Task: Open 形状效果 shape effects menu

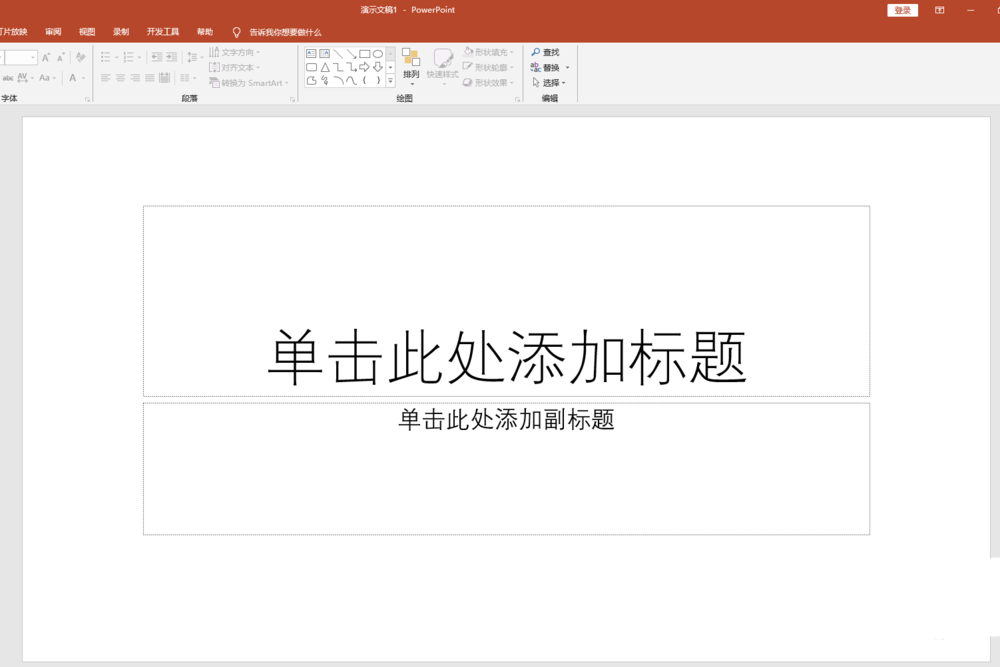Action: [x=489, y=82]
